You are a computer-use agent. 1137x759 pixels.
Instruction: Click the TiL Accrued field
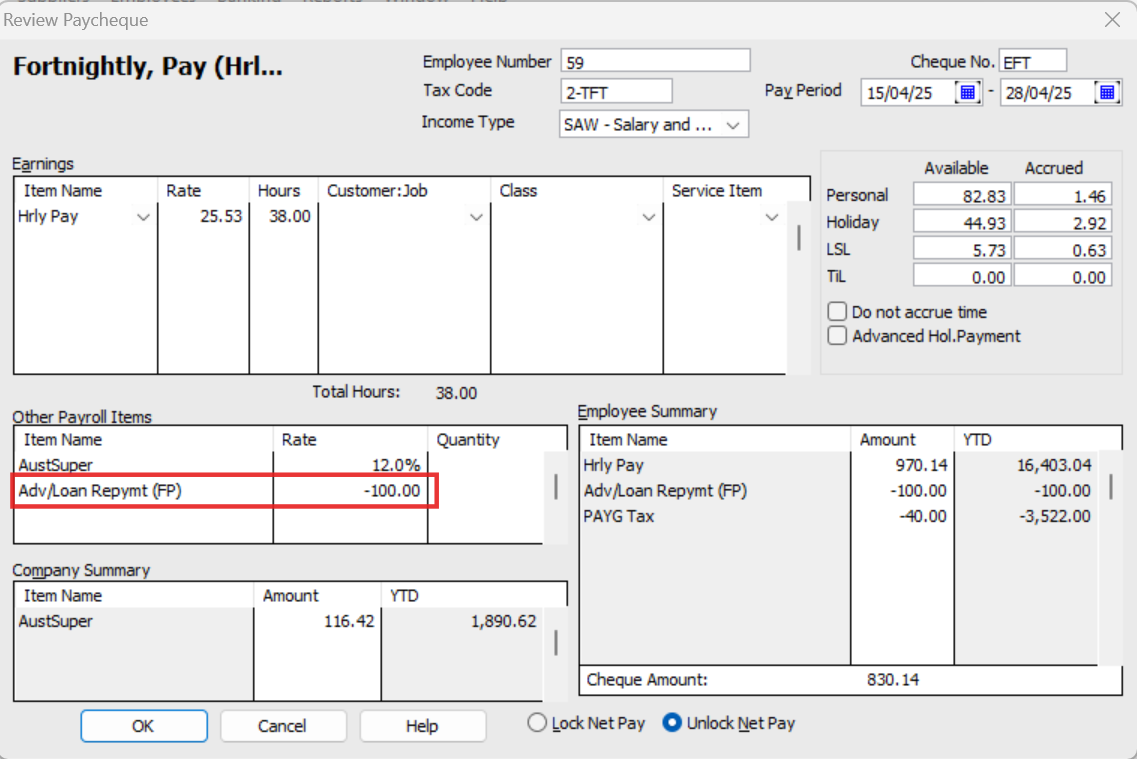pyautogui.click(x=1062, y=276)
